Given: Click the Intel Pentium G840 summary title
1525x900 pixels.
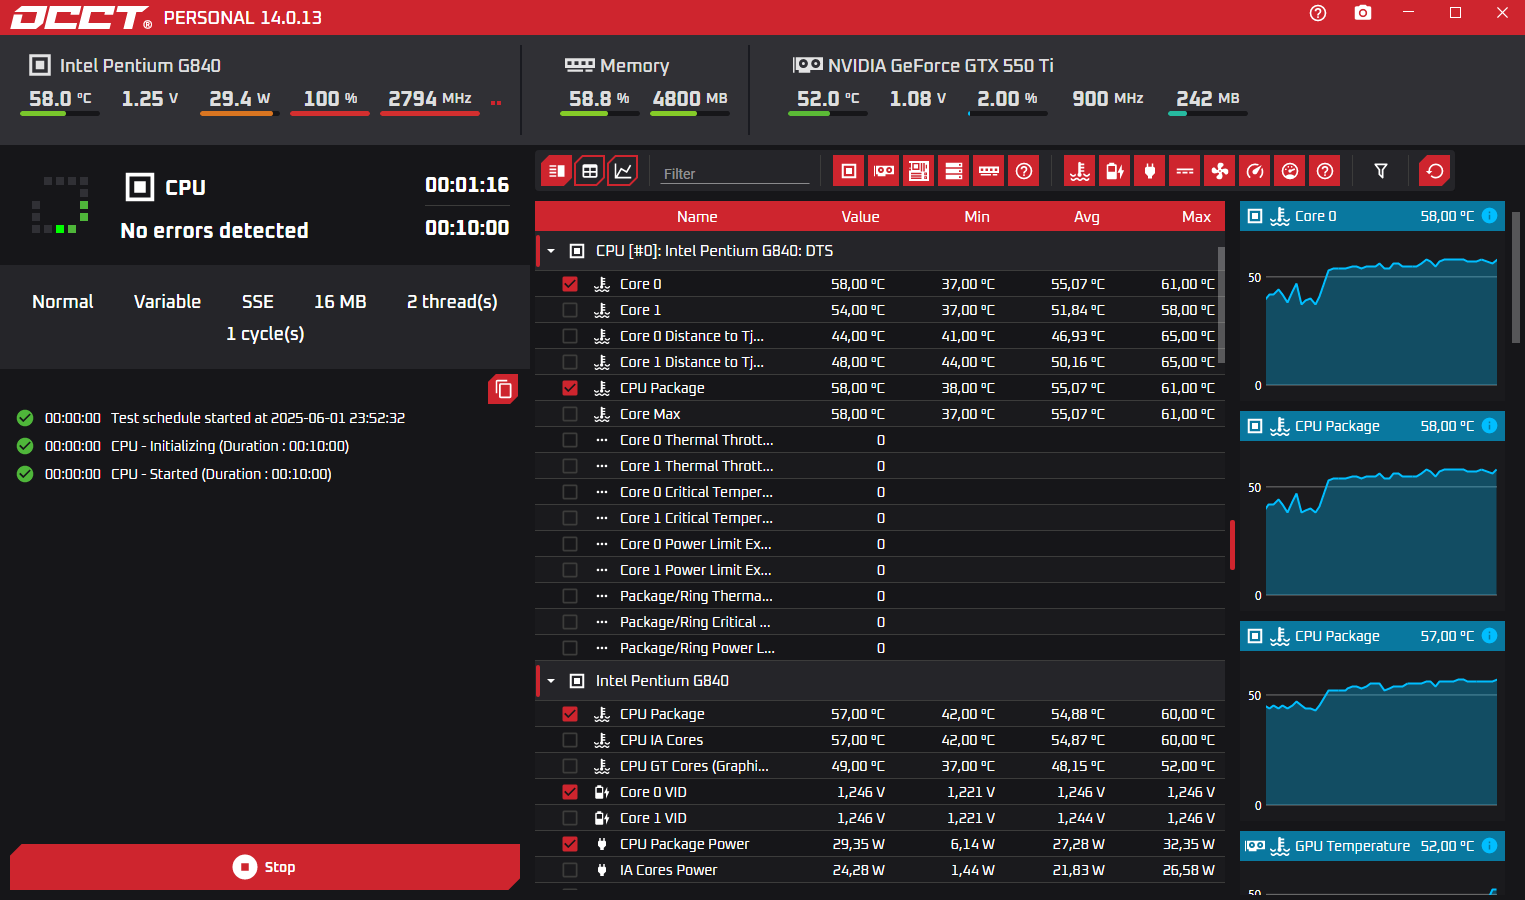Looking at the screenshot, I should [140, 66].
